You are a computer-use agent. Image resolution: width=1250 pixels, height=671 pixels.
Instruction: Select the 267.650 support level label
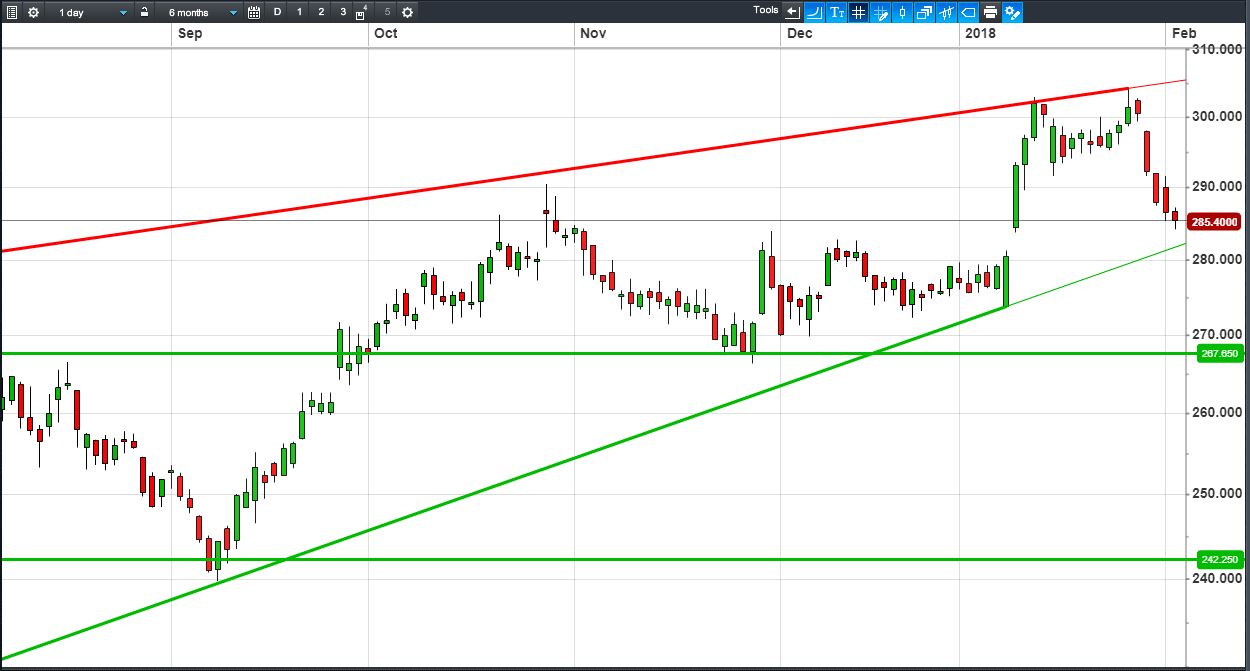1219,354
